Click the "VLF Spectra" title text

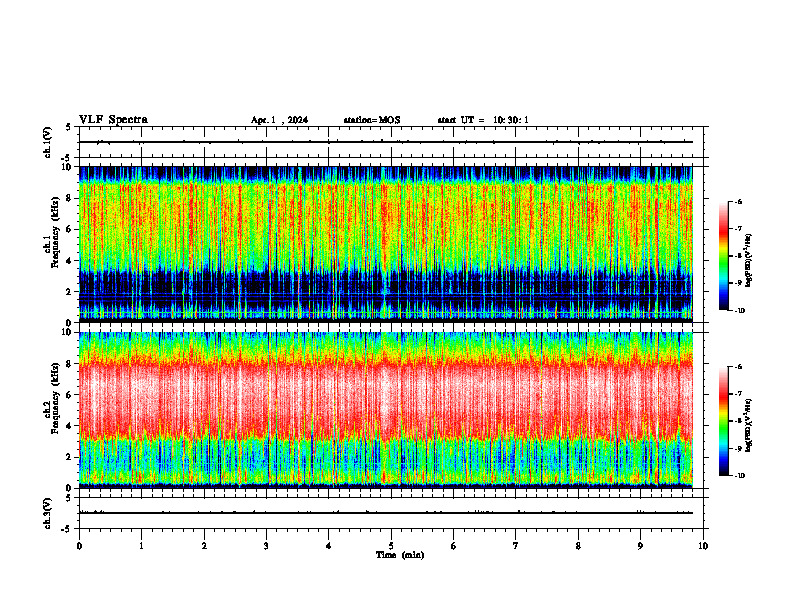pyautogui.click(x=113, y=120)
